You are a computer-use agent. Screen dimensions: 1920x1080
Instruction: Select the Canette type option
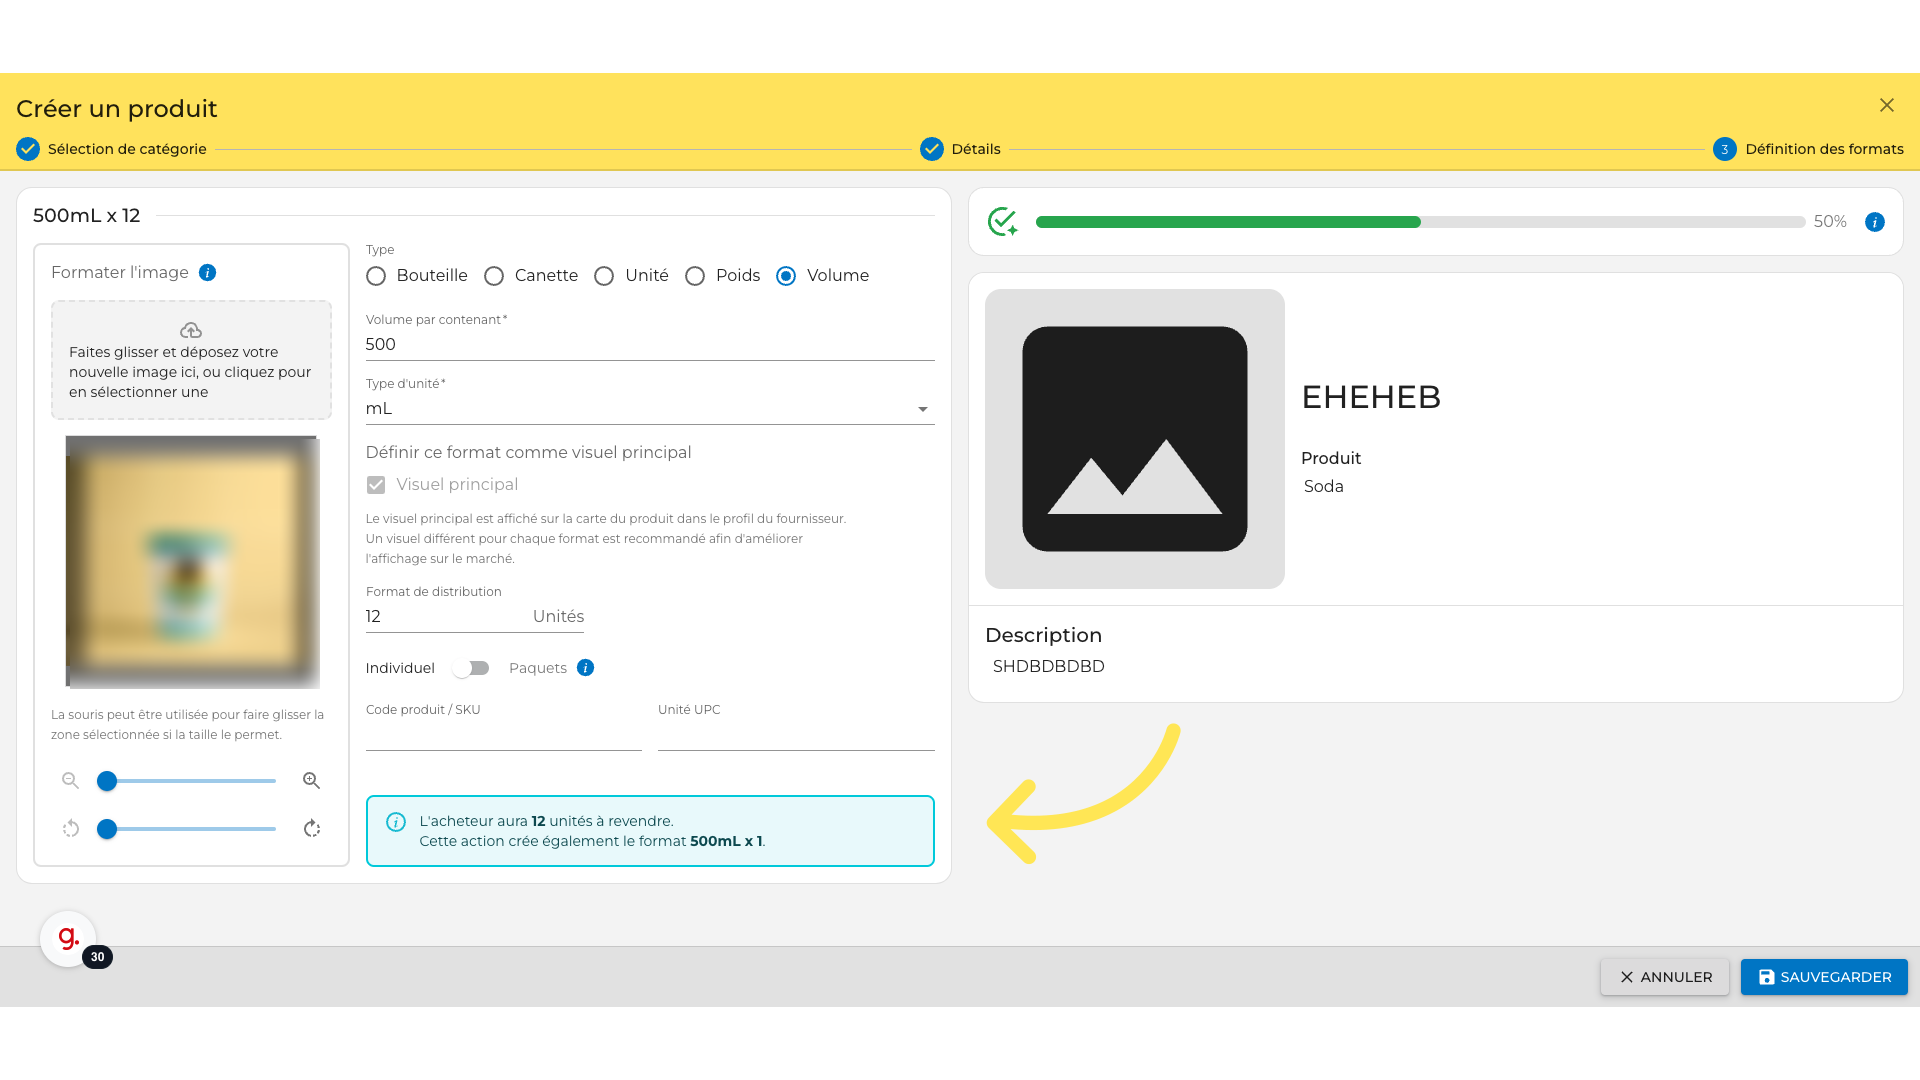(494, 276)
